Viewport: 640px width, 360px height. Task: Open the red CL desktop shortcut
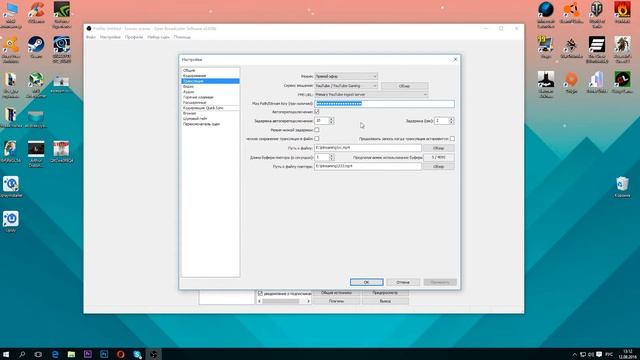click(x=622, y=82)
